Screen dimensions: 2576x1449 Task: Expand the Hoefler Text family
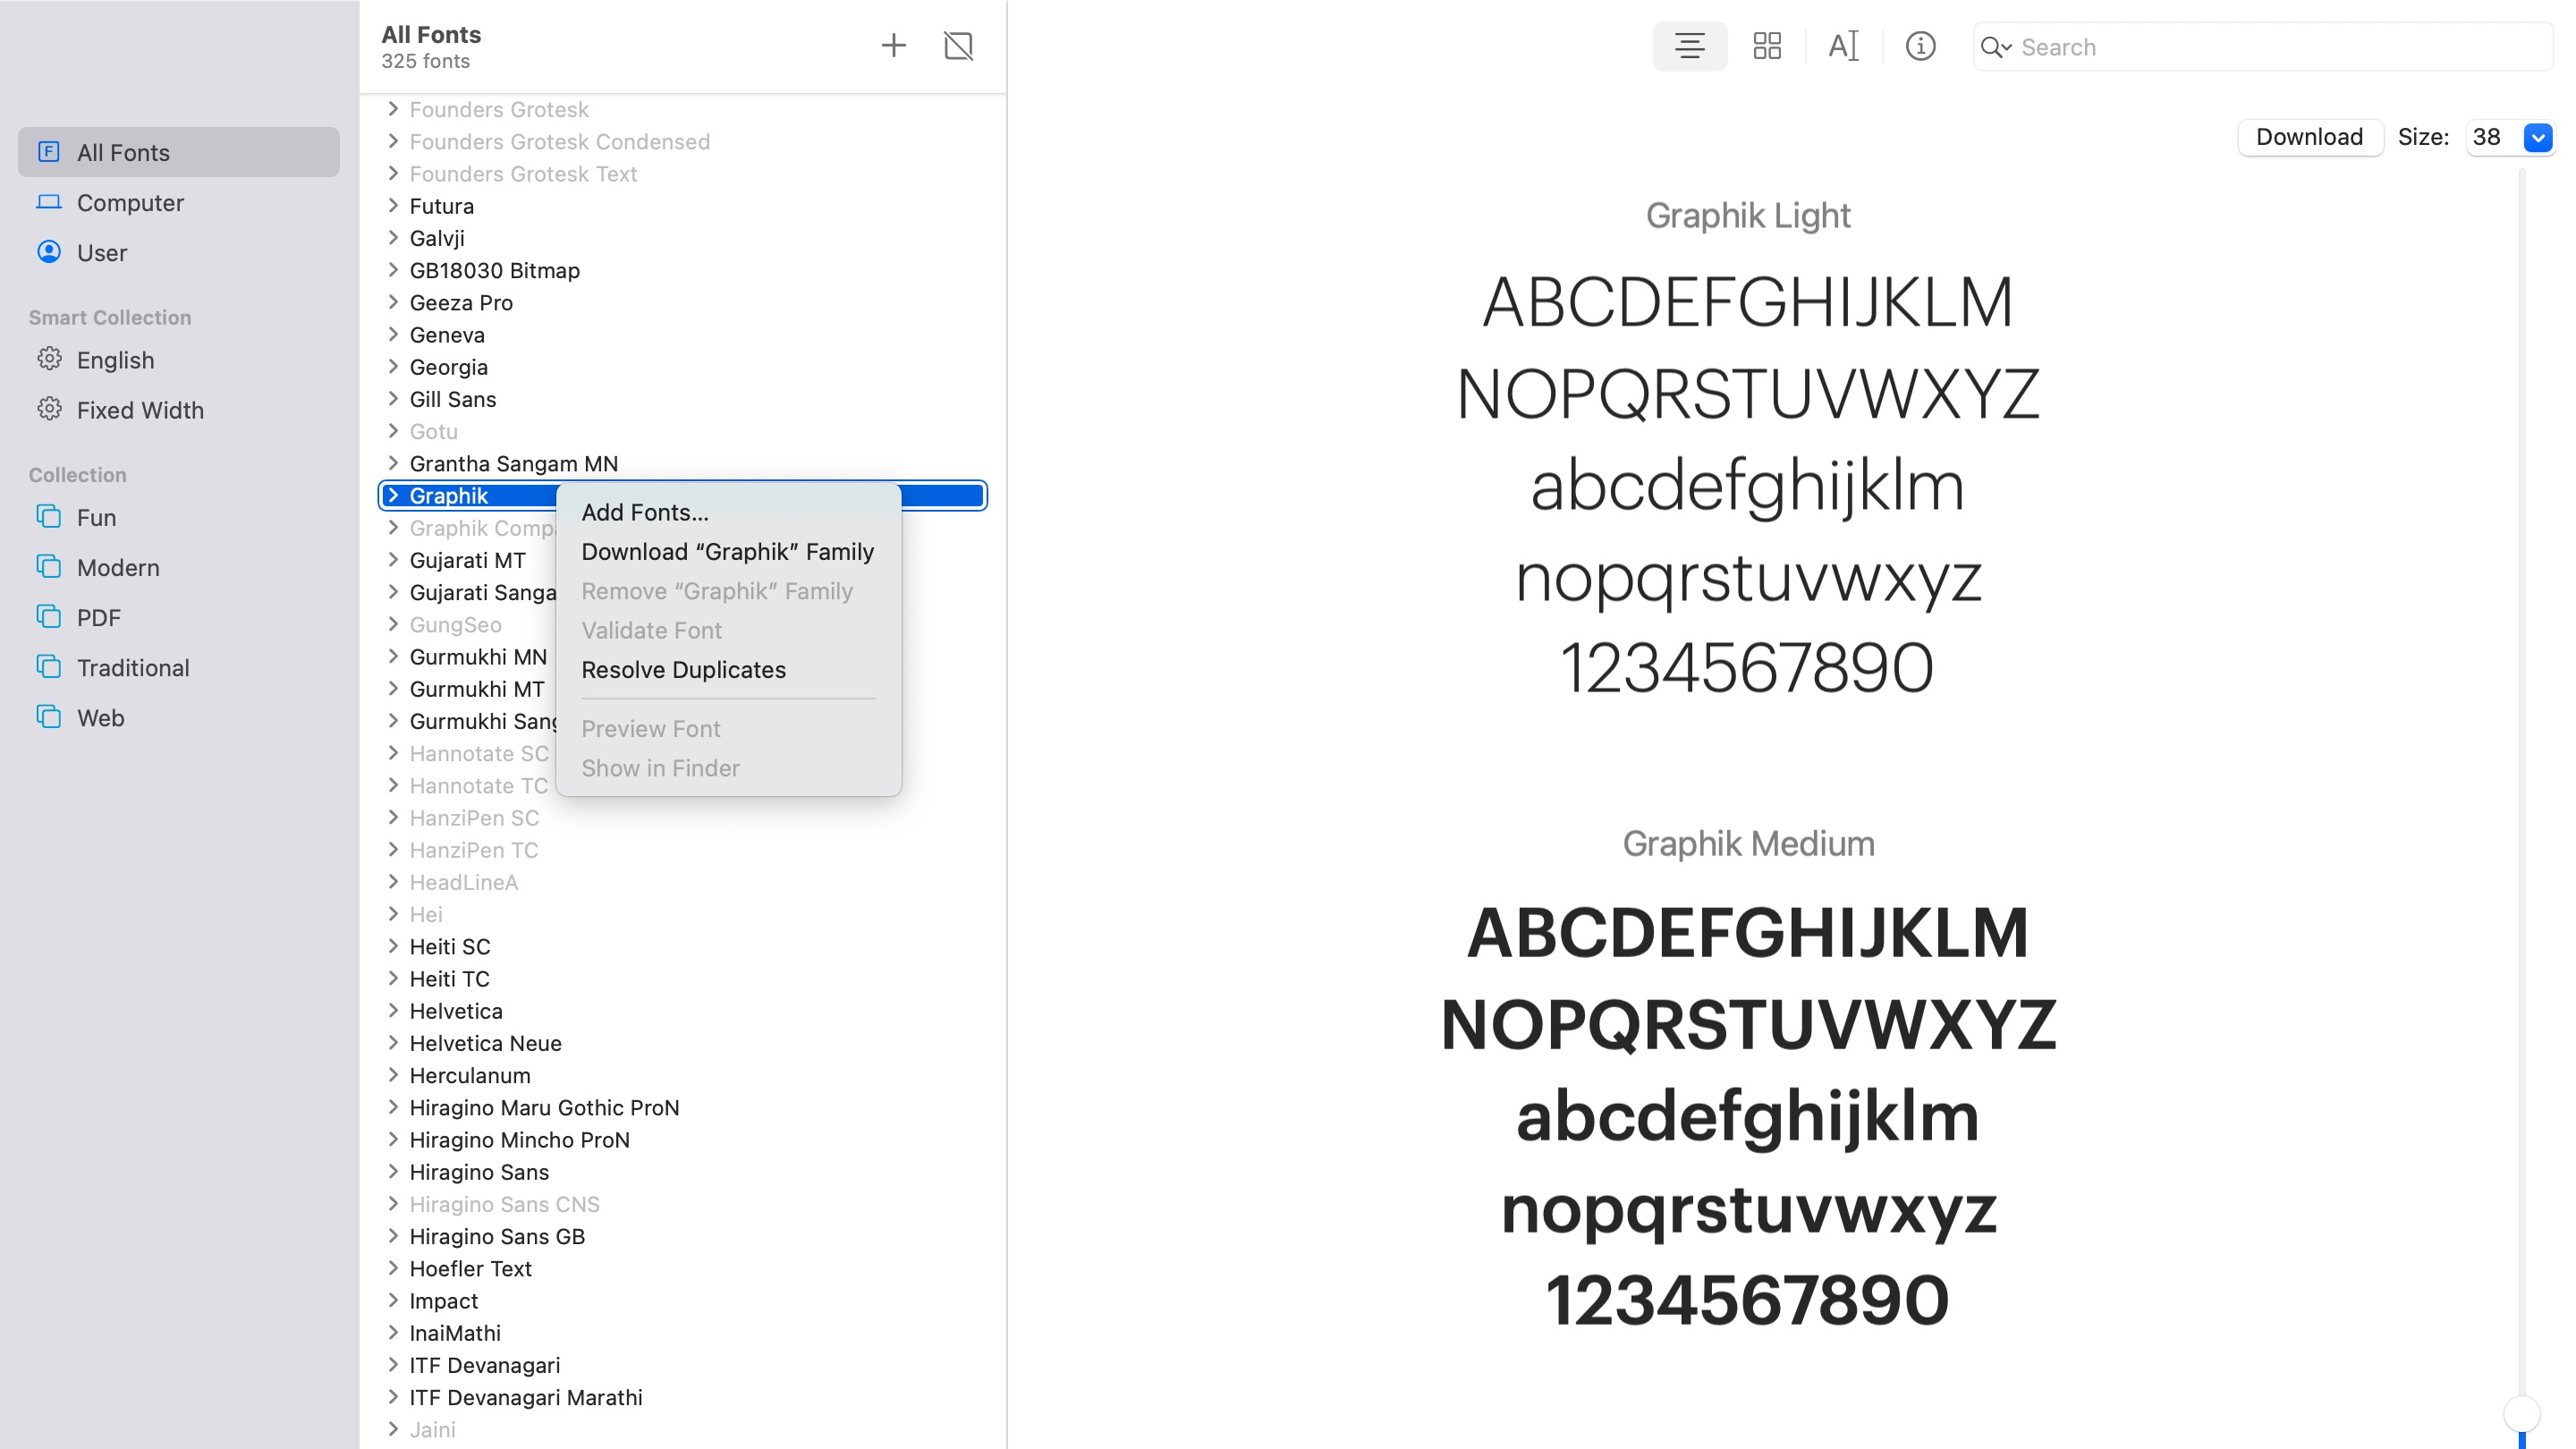coord(393,1268)
